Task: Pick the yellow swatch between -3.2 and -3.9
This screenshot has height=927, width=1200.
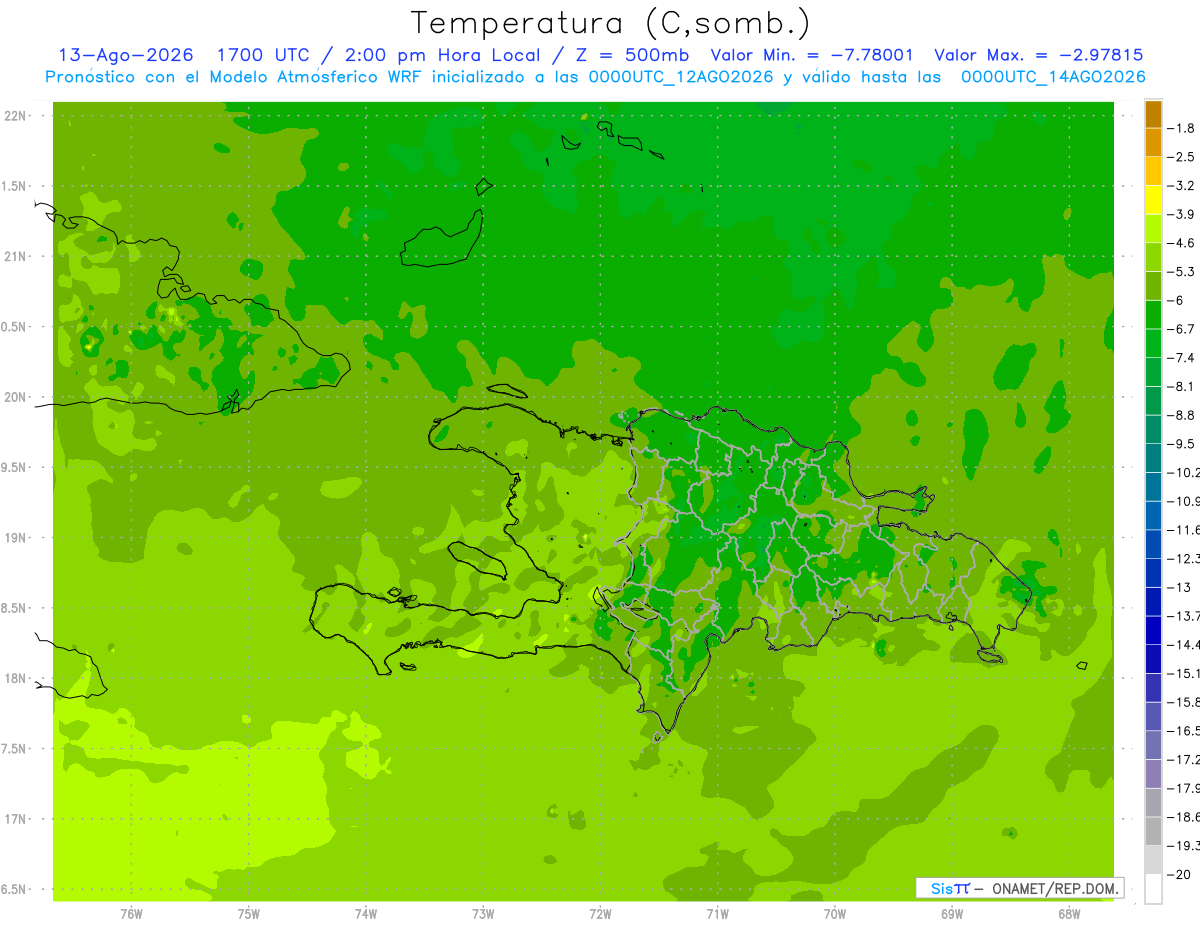Action: (1153, 200)
